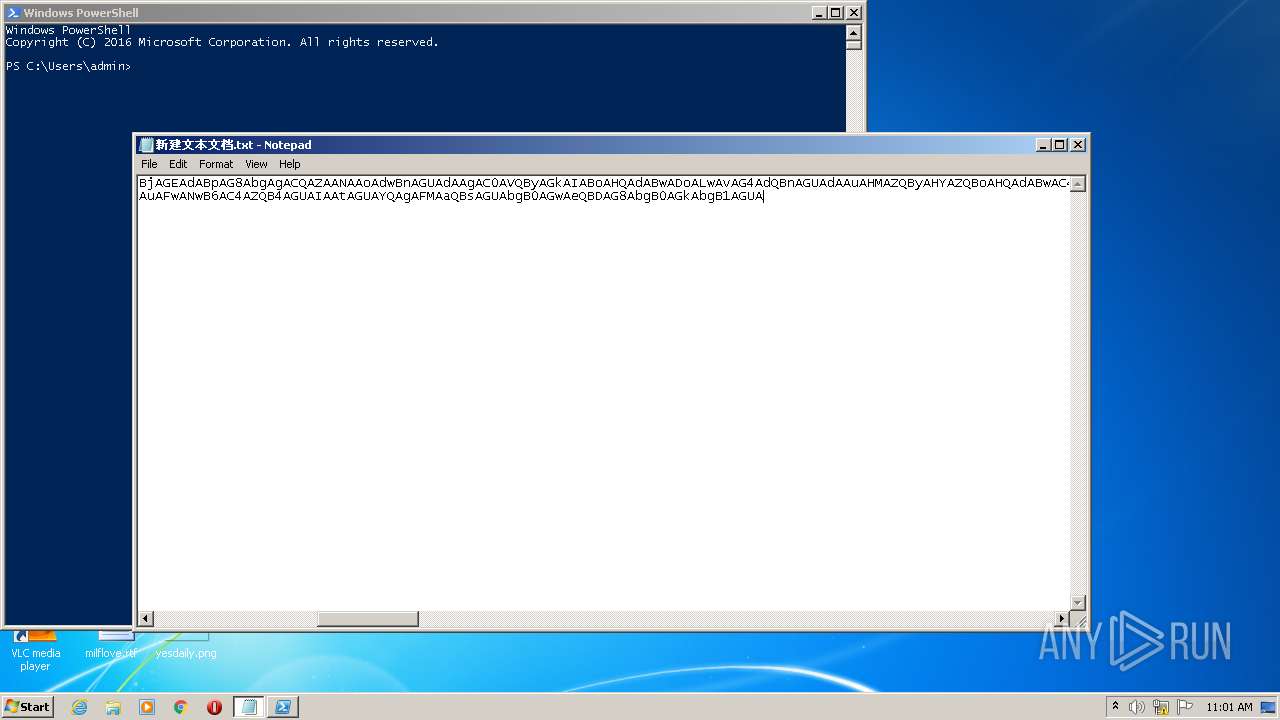This screenshot has width=1280, height=720.
Task: Open the File menu in Notepad
Action: click(149, 164)
